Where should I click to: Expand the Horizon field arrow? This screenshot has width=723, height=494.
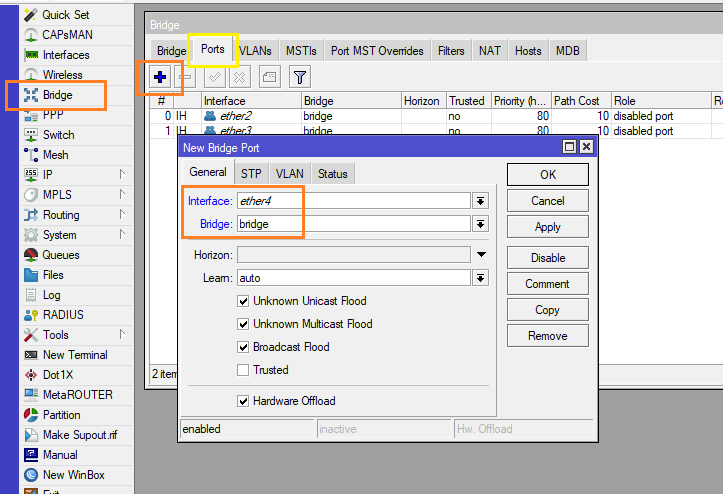tap(481, 255)
